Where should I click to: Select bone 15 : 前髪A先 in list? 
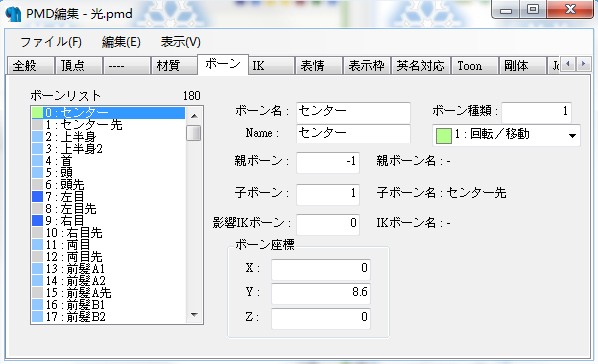pos(108,293)
